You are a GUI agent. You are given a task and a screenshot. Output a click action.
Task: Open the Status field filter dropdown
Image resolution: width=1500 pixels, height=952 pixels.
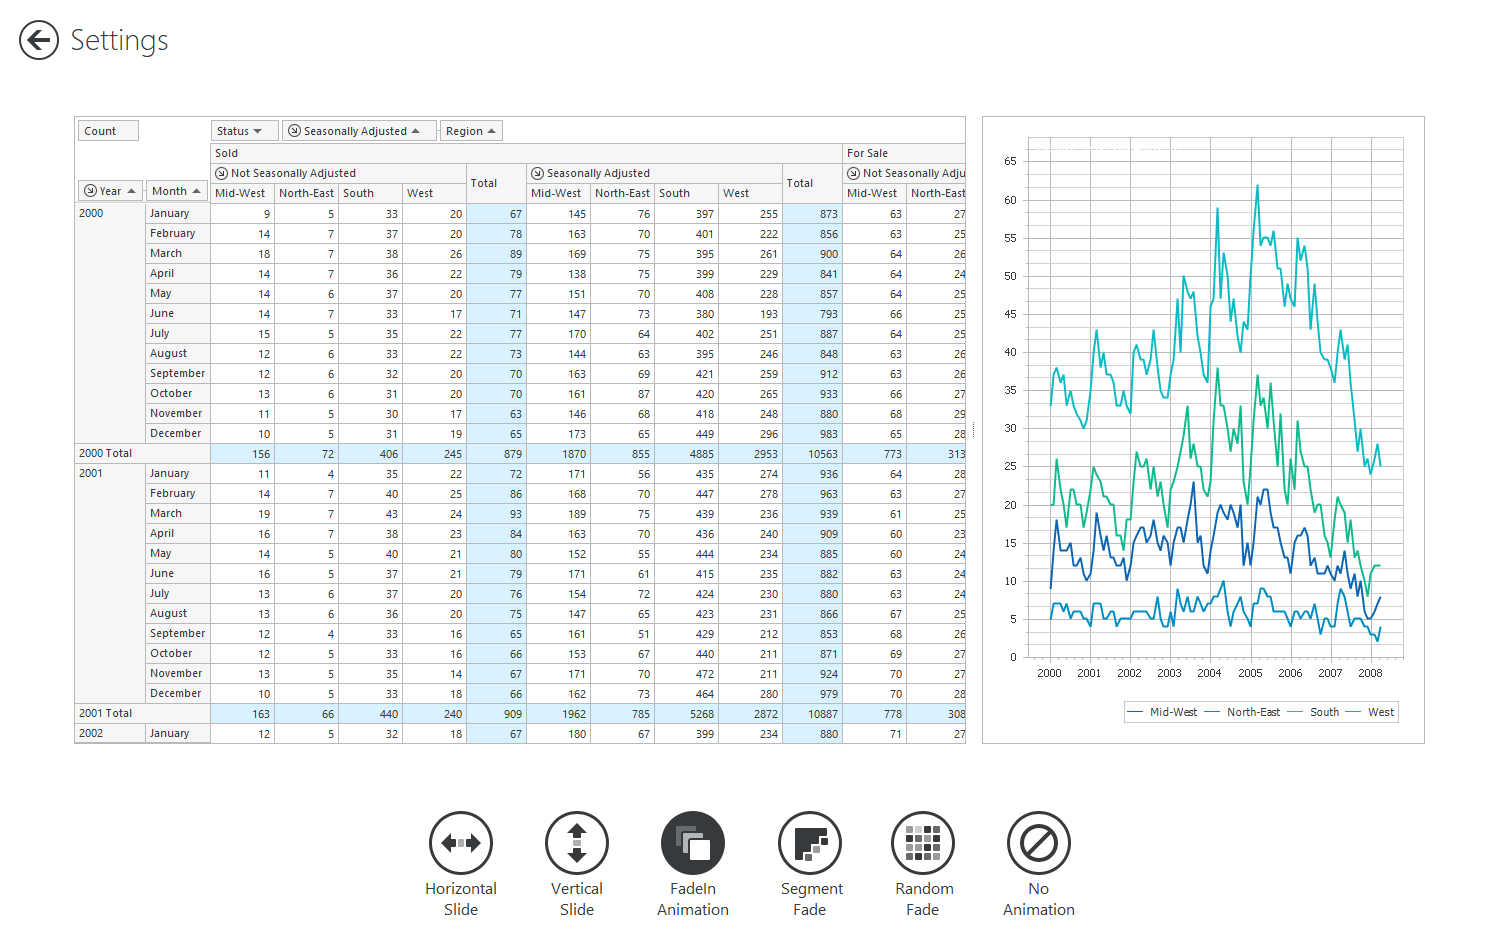257,131
